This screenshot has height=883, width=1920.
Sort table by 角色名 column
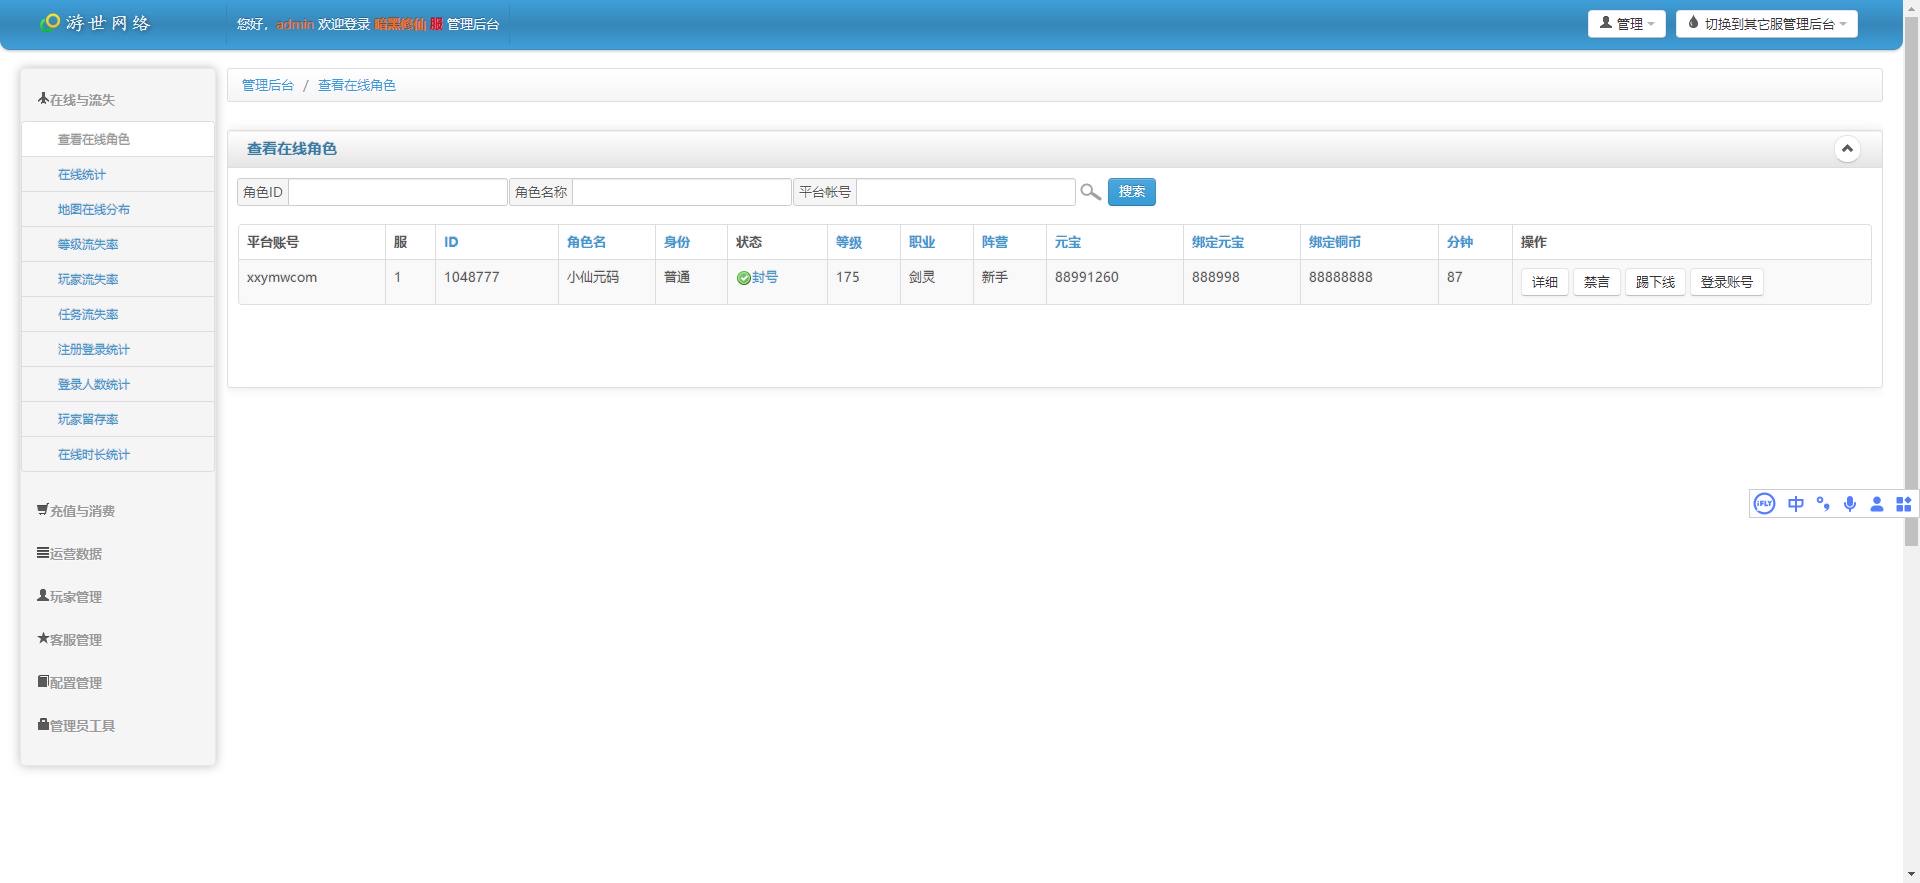pyautogui.click(x=586, y=242)
